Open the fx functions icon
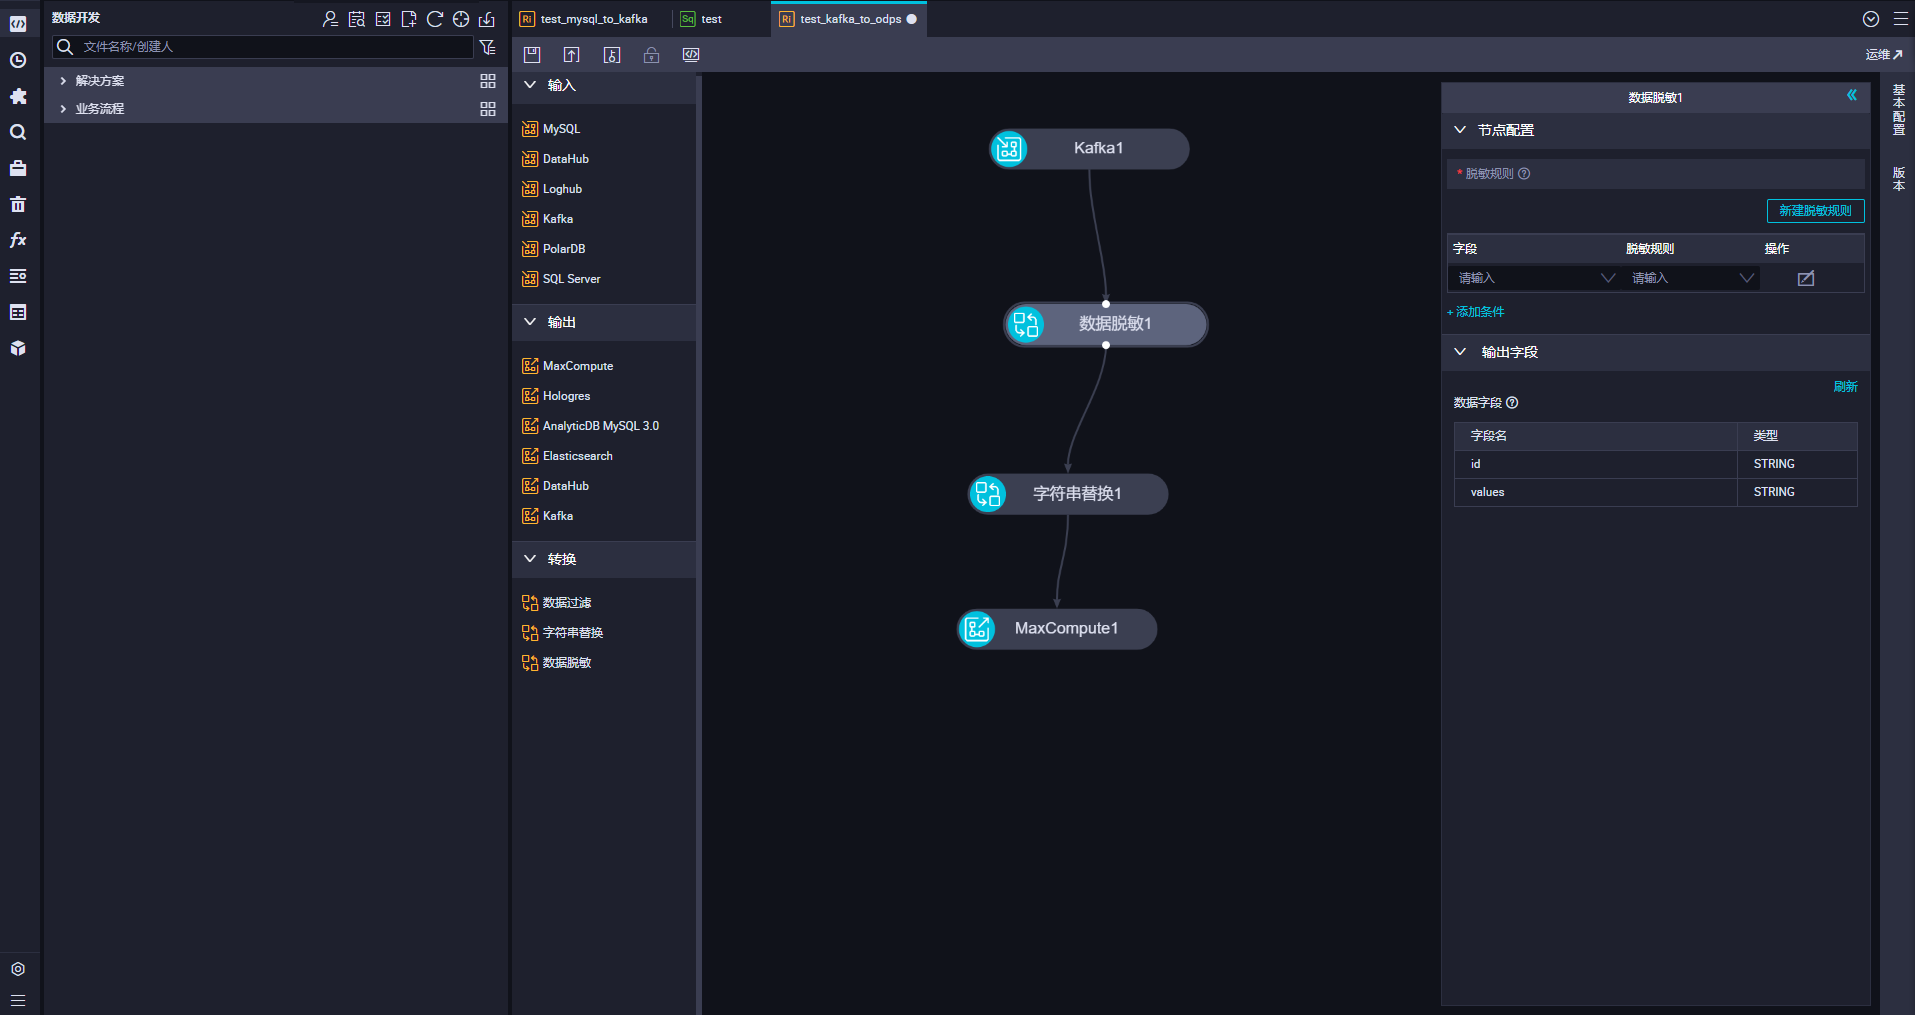Image resolution: width=1915 pixels, height=1015 pixels. tap(18, 240)
